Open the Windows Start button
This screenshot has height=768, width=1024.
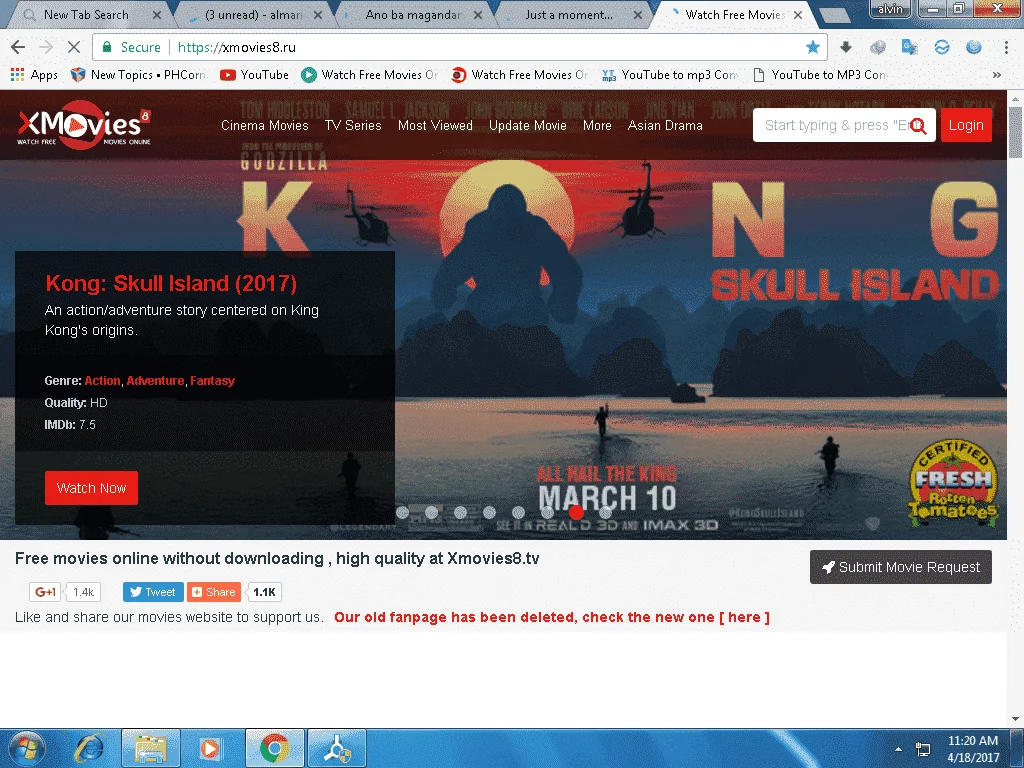[26, 748]
